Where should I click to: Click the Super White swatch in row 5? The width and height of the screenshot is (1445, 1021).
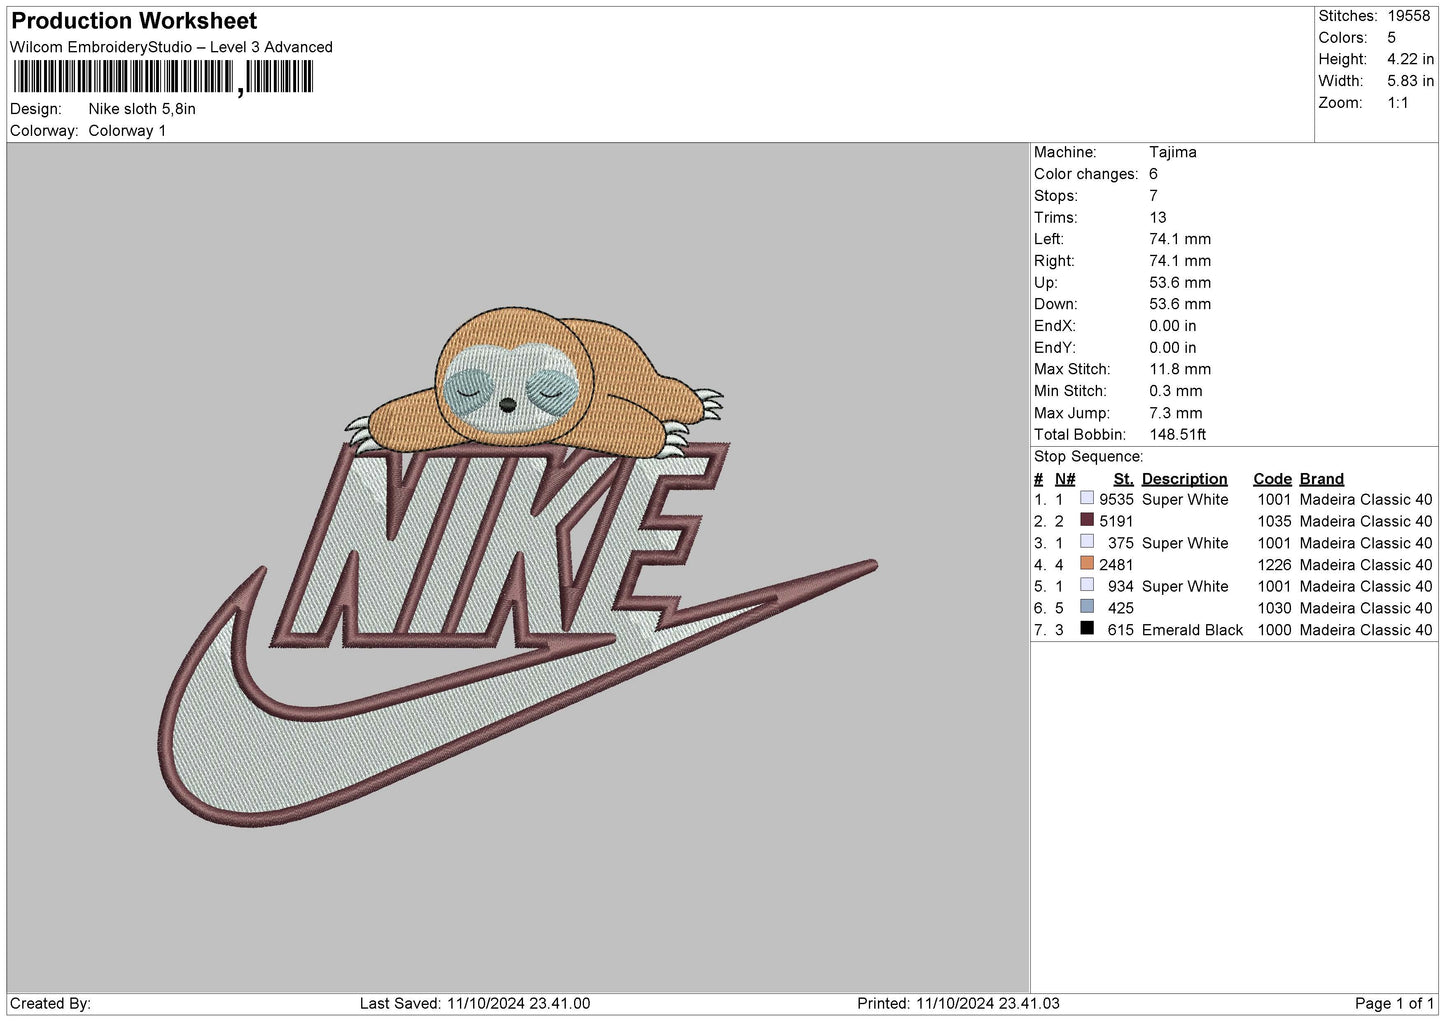point(1087,585)
